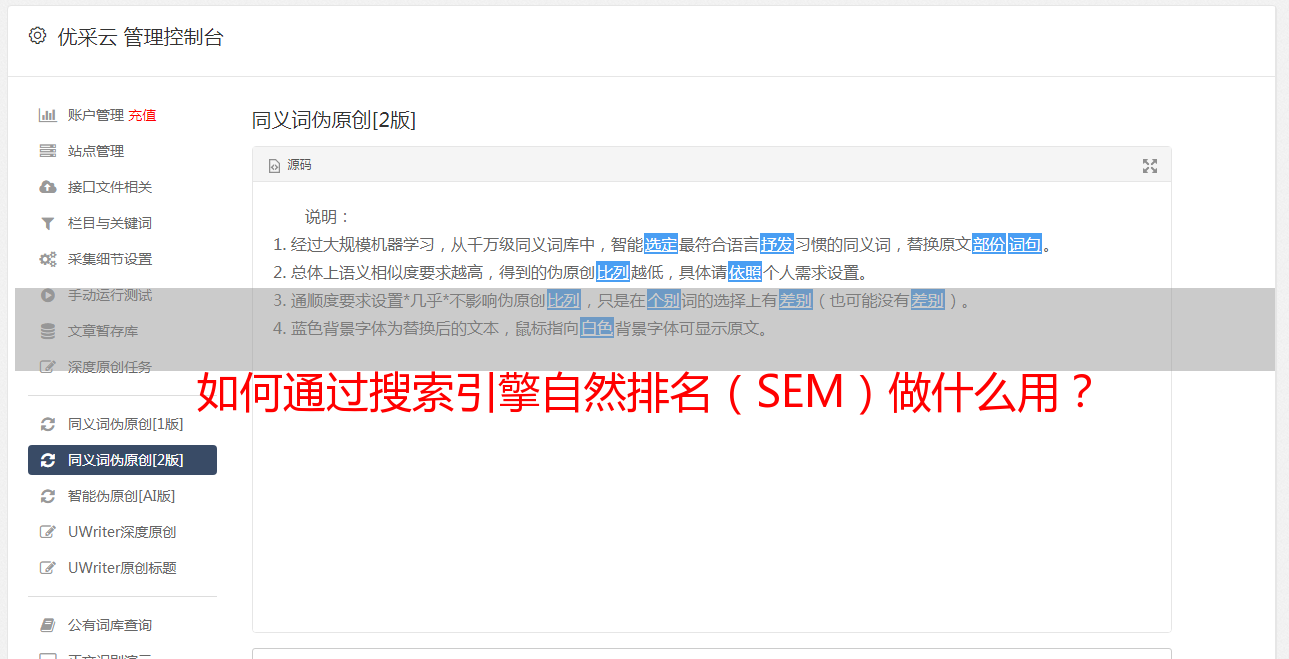This screenshot has width=1289, height=659.
Task: Open 采集细节设置 gears icon
Action: [x=47, y=259]
